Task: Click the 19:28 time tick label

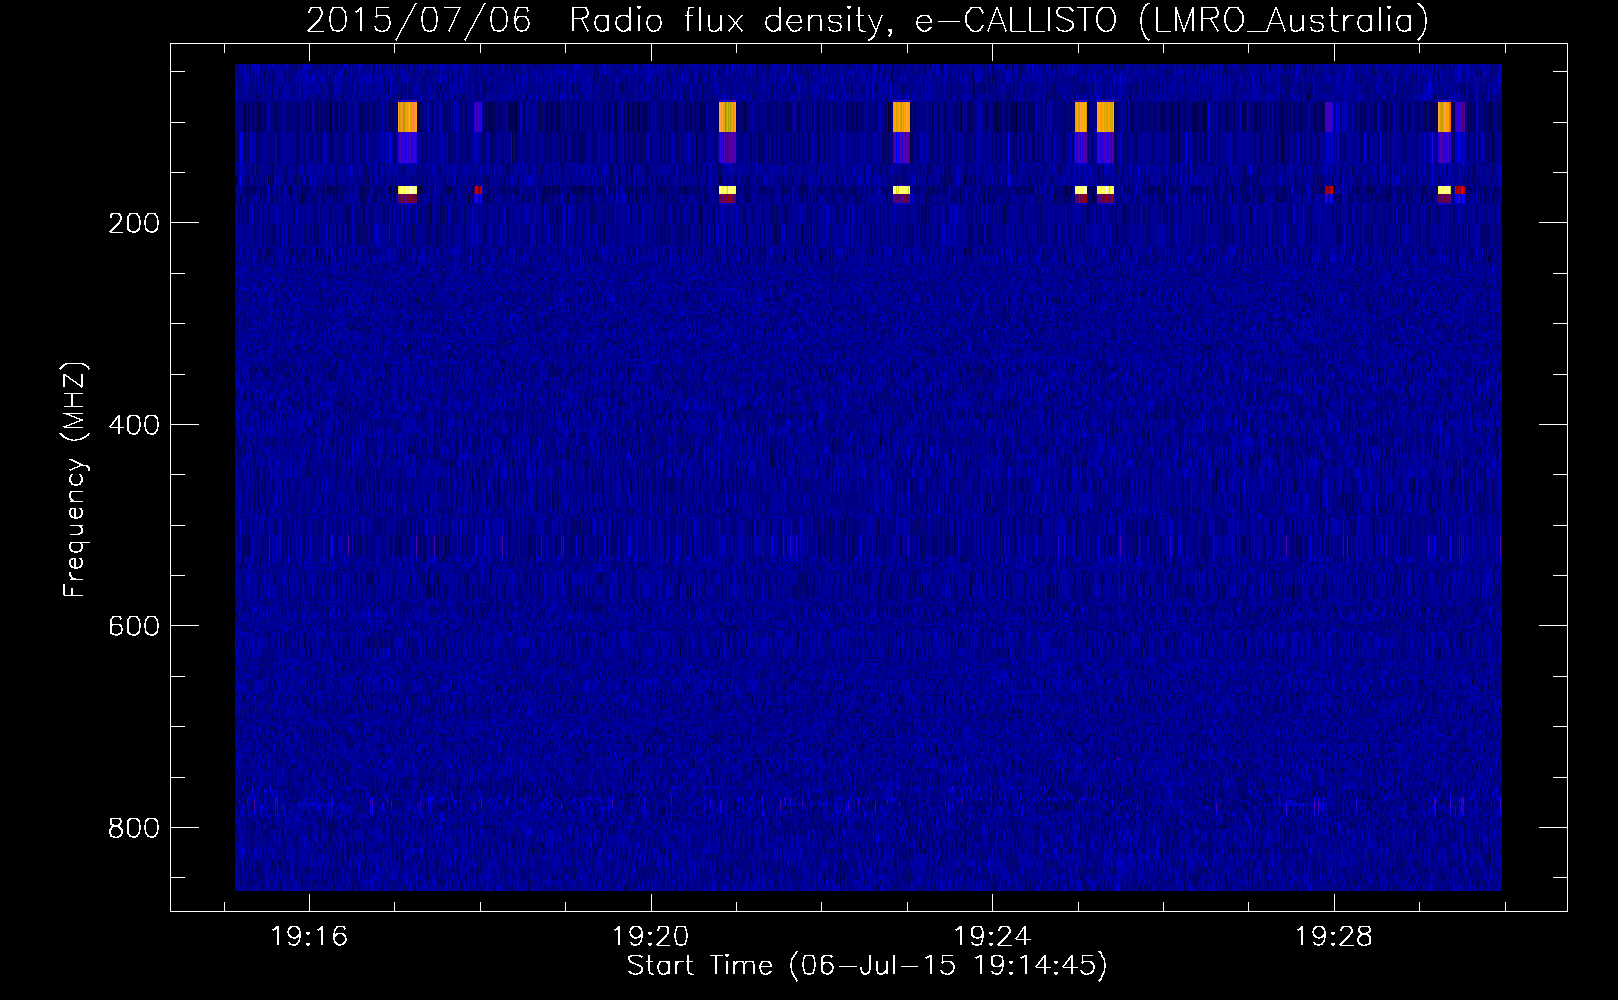Action: click(x=1334, y=937)
